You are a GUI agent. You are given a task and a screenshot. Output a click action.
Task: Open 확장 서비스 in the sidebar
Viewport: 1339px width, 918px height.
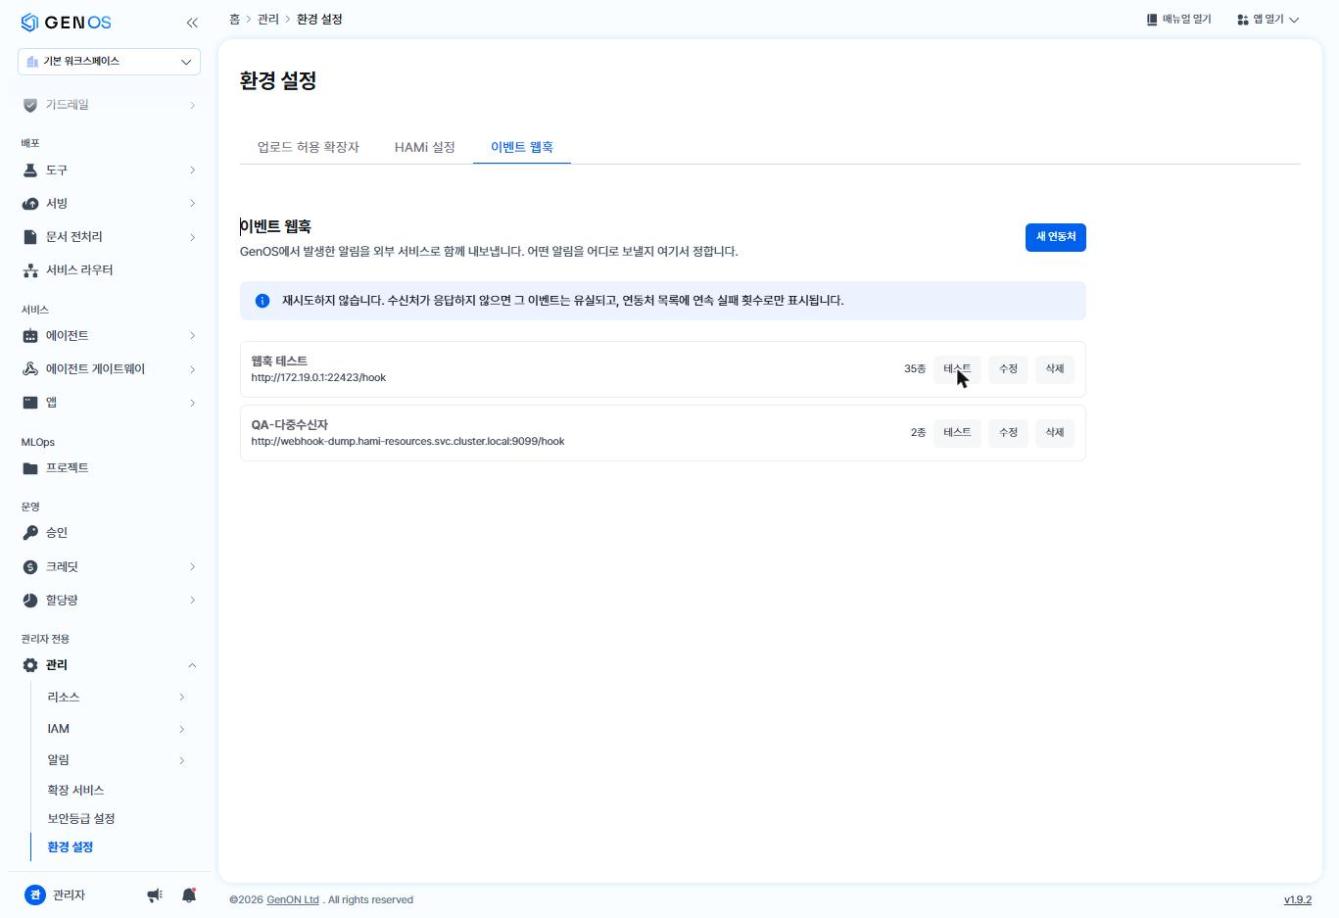(76, 790)
